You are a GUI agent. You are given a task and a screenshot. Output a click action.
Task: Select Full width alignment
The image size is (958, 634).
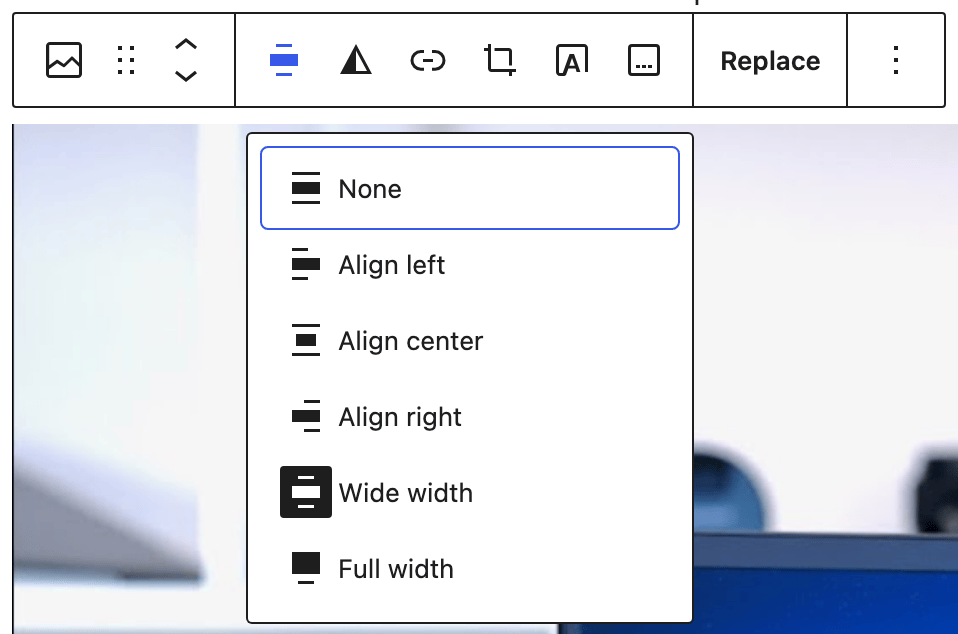point(470,568)
